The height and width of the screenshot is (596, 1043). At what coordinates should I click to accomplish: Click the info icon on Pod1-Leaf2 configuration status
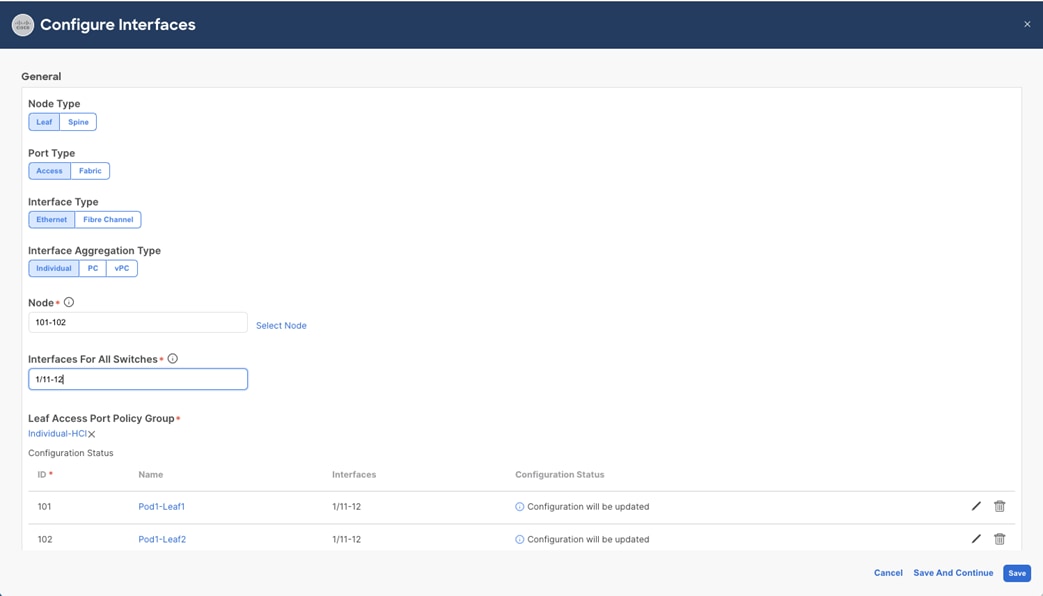(x=518, y=539)
